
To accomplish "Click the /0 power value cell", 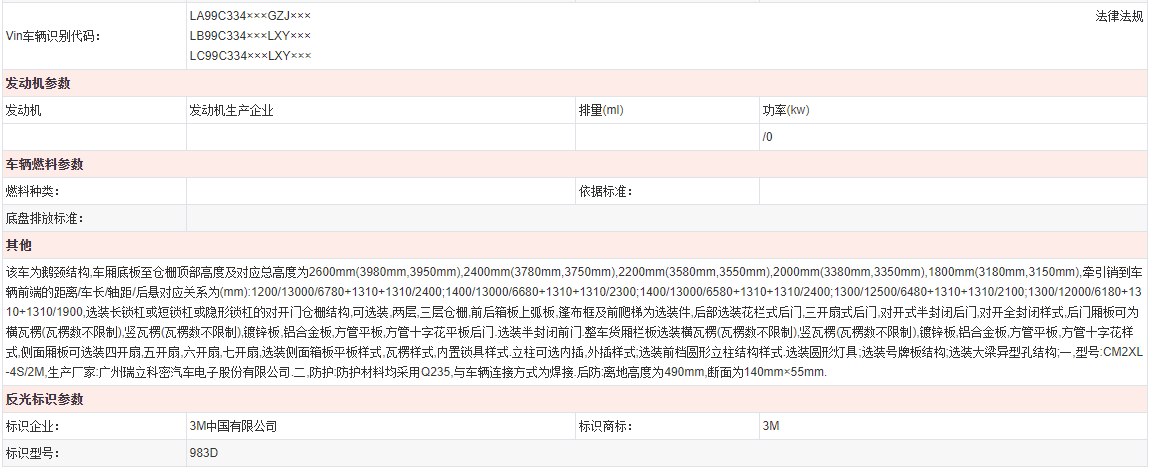I will coord(767,137).
